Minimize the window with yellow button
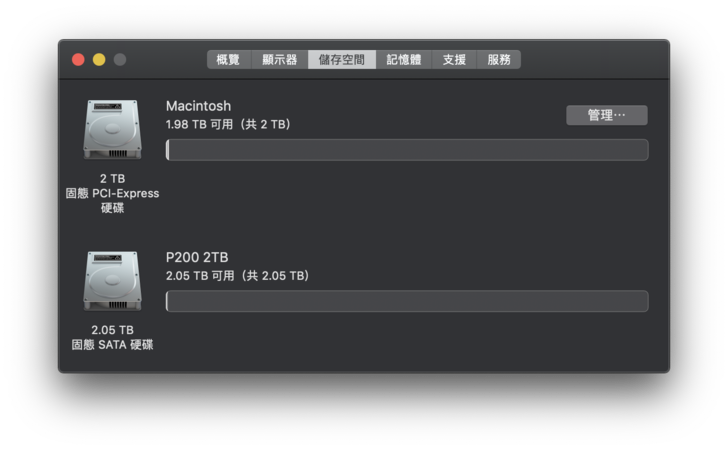 (x=99, y=60)
